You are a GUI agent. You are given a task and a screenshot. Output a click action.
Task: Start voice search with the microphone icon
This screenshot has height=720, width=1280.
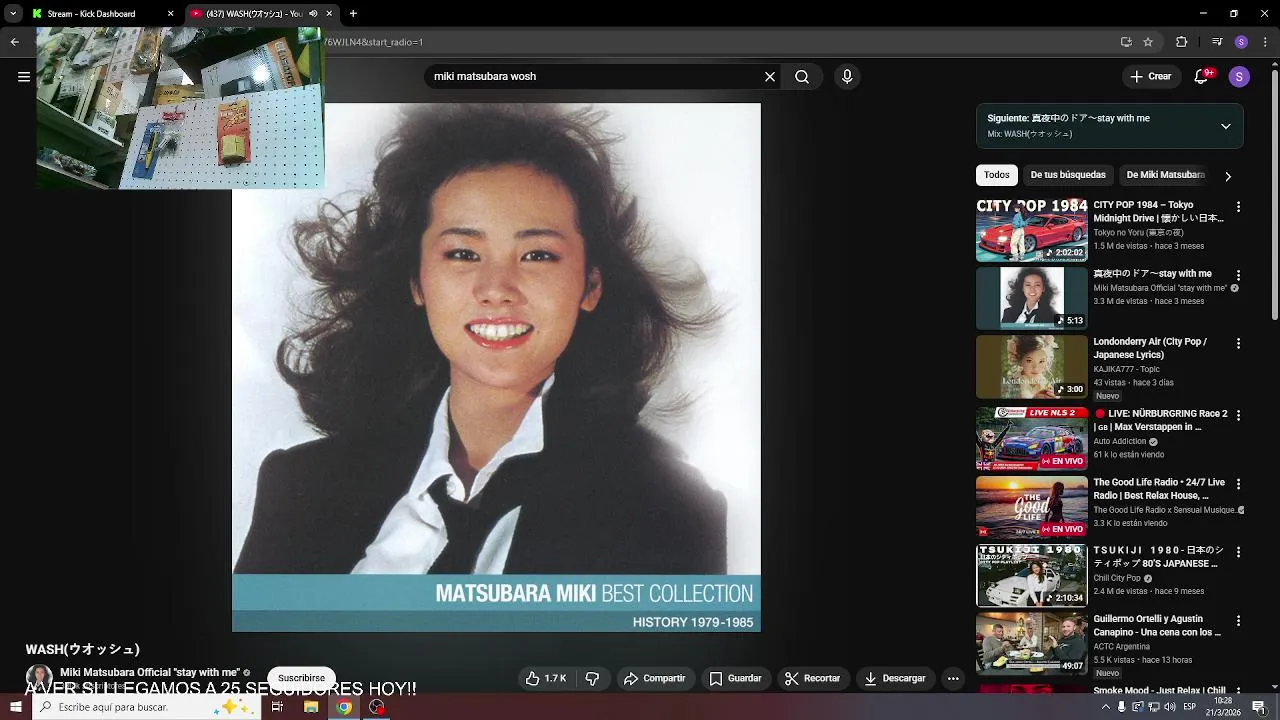click(x=847, y=77)
